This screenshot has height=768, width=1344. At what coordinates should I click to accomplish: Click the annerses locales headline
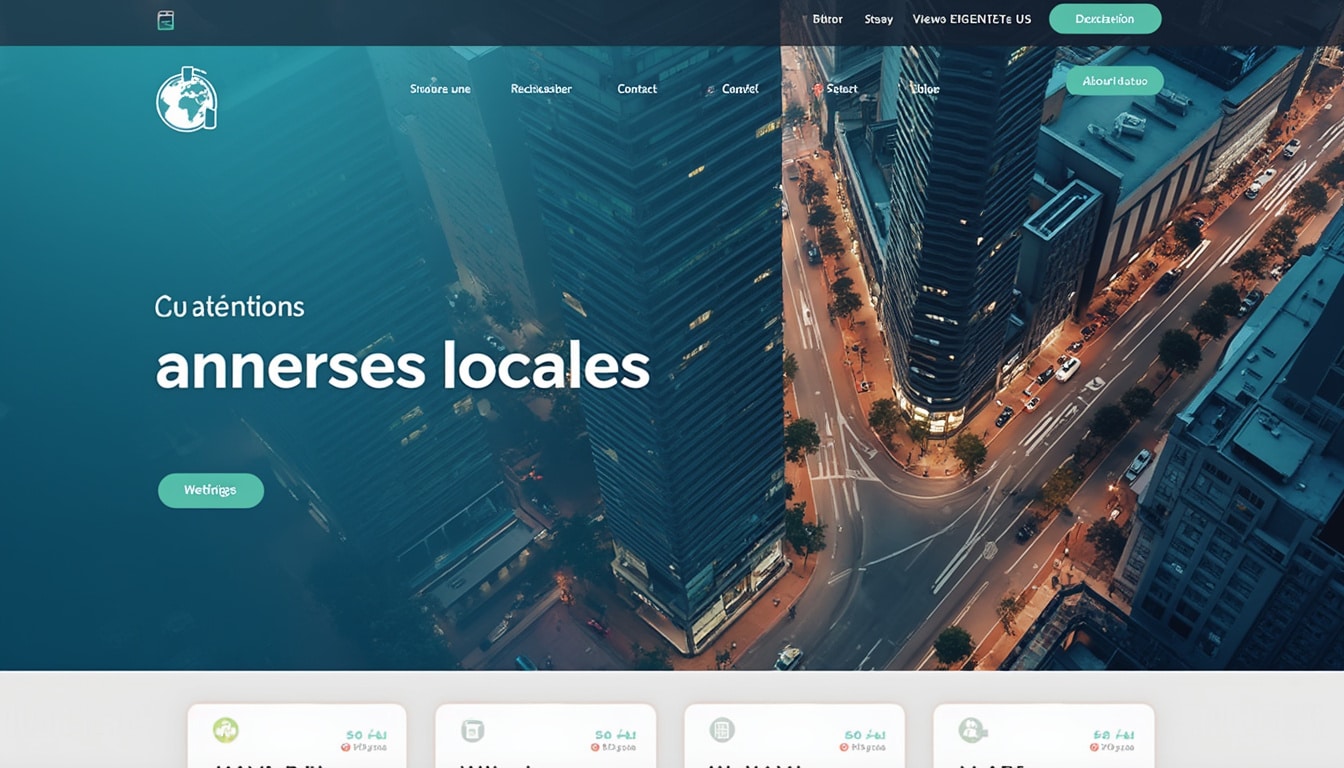pos(403,367)
